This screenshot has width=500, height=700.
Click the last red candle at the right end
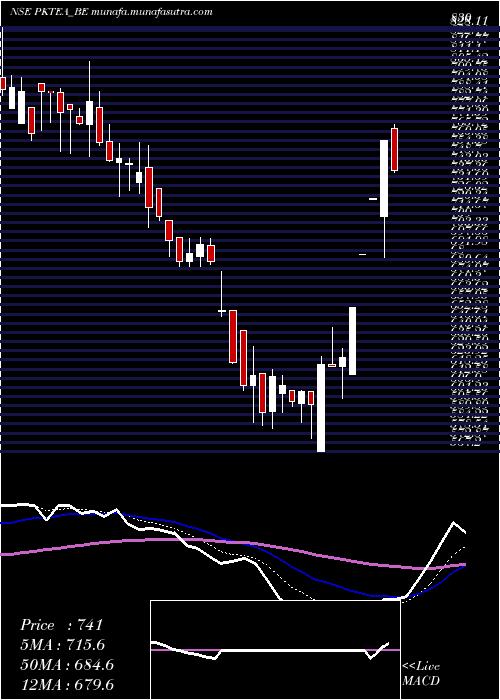[x=395, y=150]
